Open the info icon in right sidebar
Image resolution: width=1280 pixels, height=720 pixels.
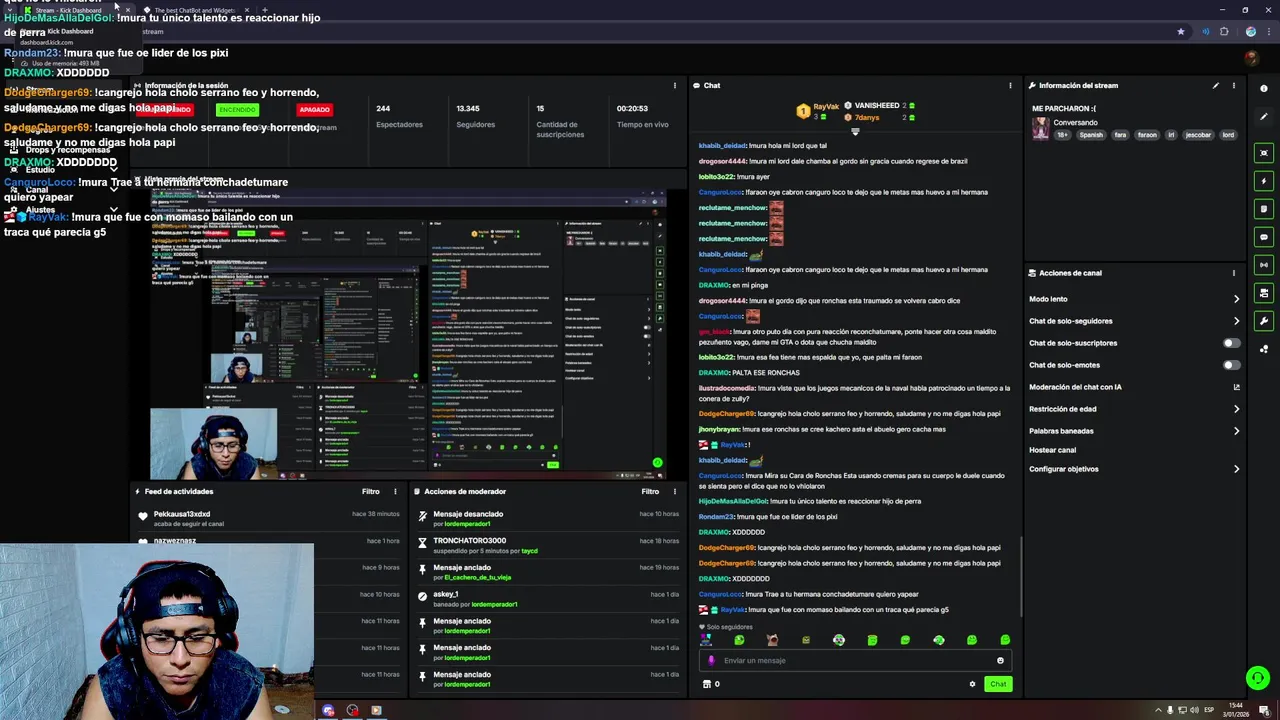(x=1264, y=89)
